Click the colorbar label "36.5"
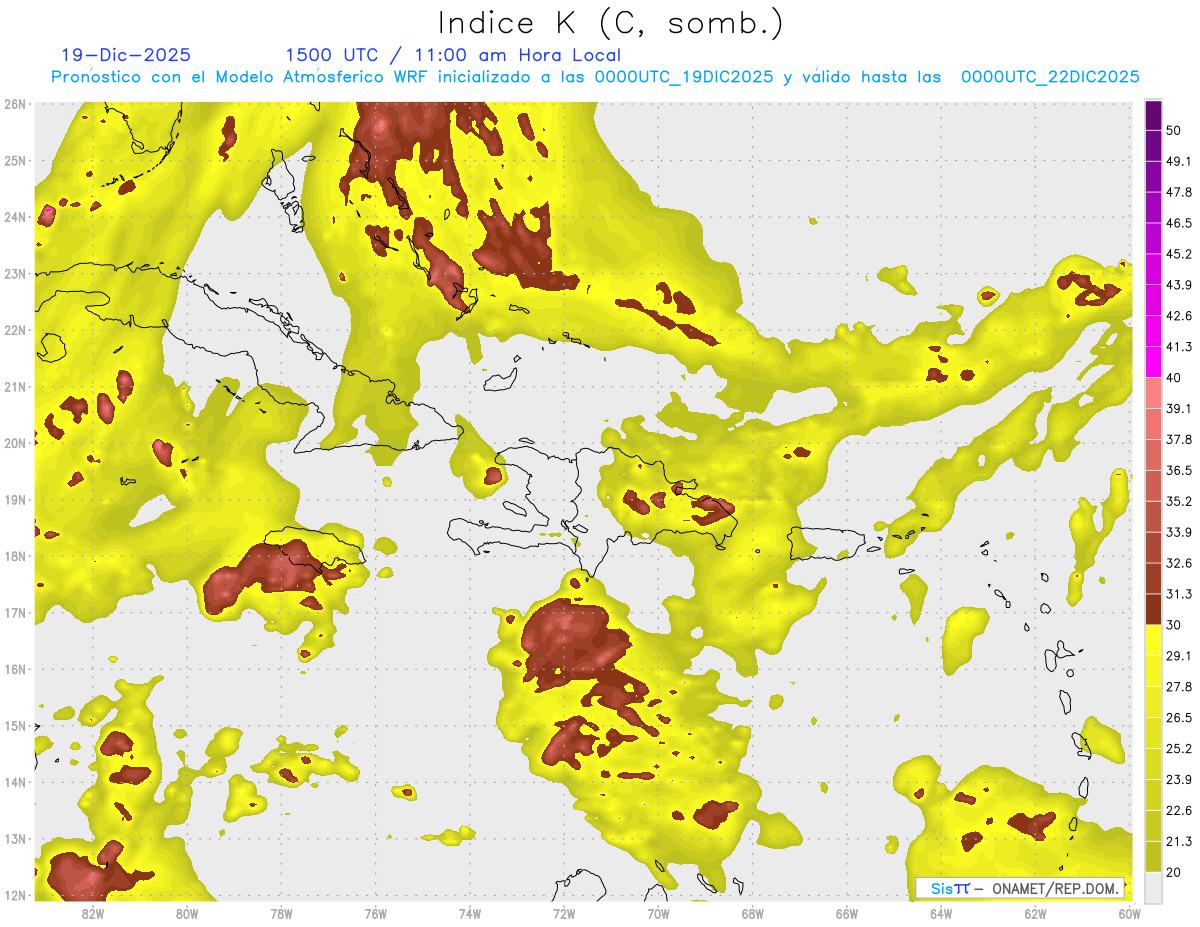The height and width of the screenshot is (927, 1200). 1179,470
